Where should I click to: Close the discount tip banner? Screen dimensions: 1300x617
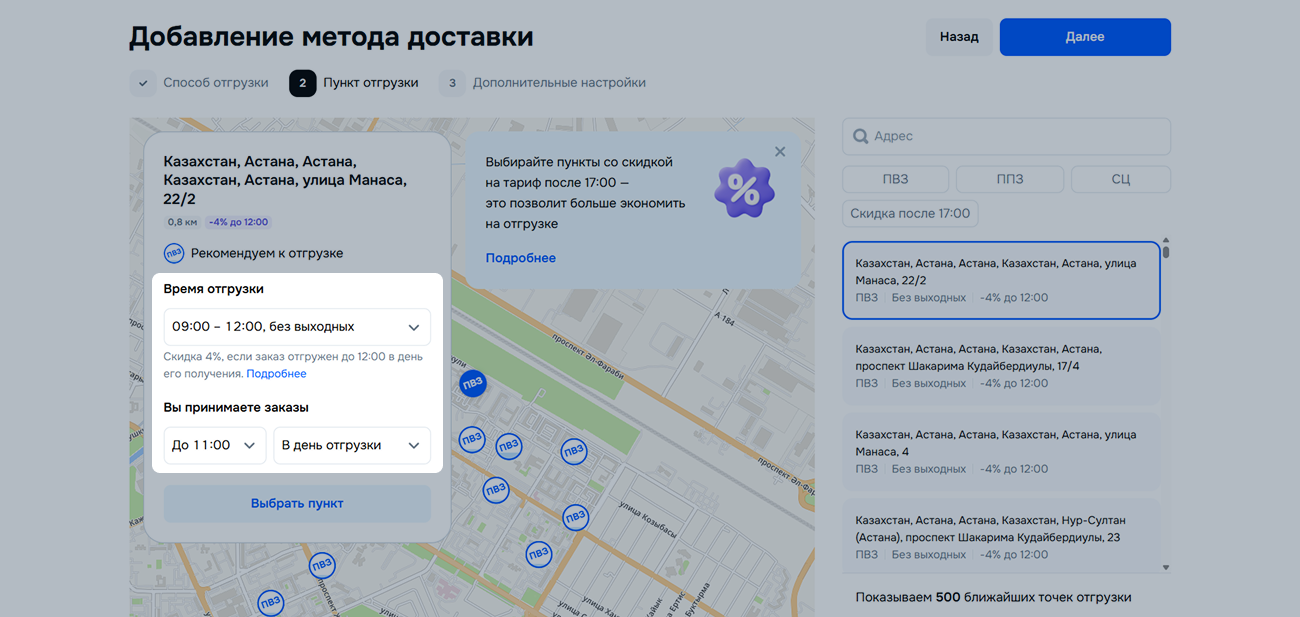click(x=780, y=152)
